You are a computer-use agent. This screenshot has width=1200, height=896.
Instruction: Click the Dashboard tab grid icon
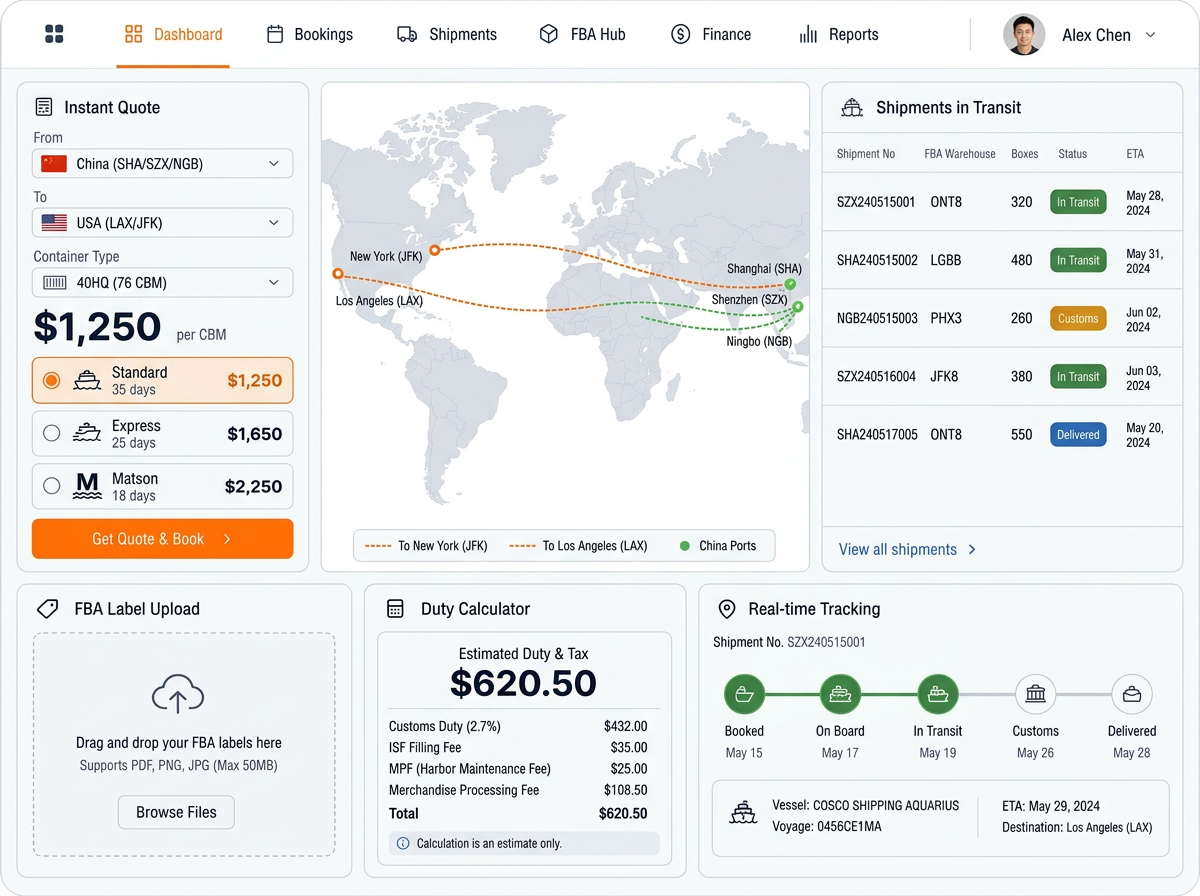pyautogui.click(x=133, y=34)
